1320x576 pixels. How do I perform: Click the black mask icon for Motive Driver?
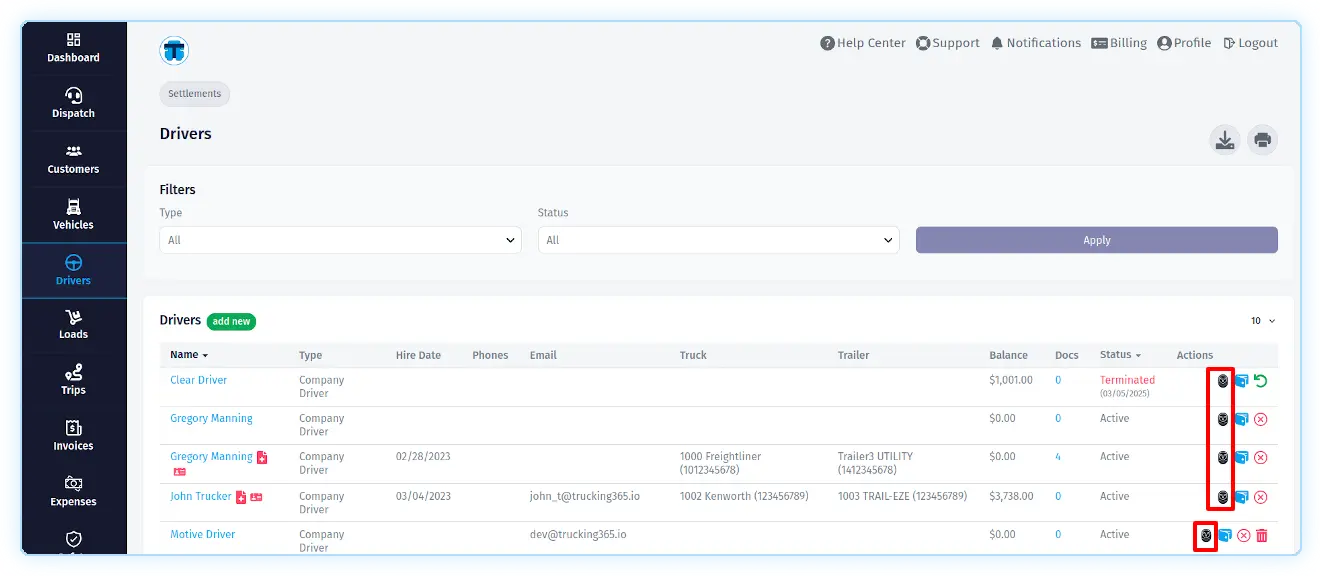(x=1206, y=536)
